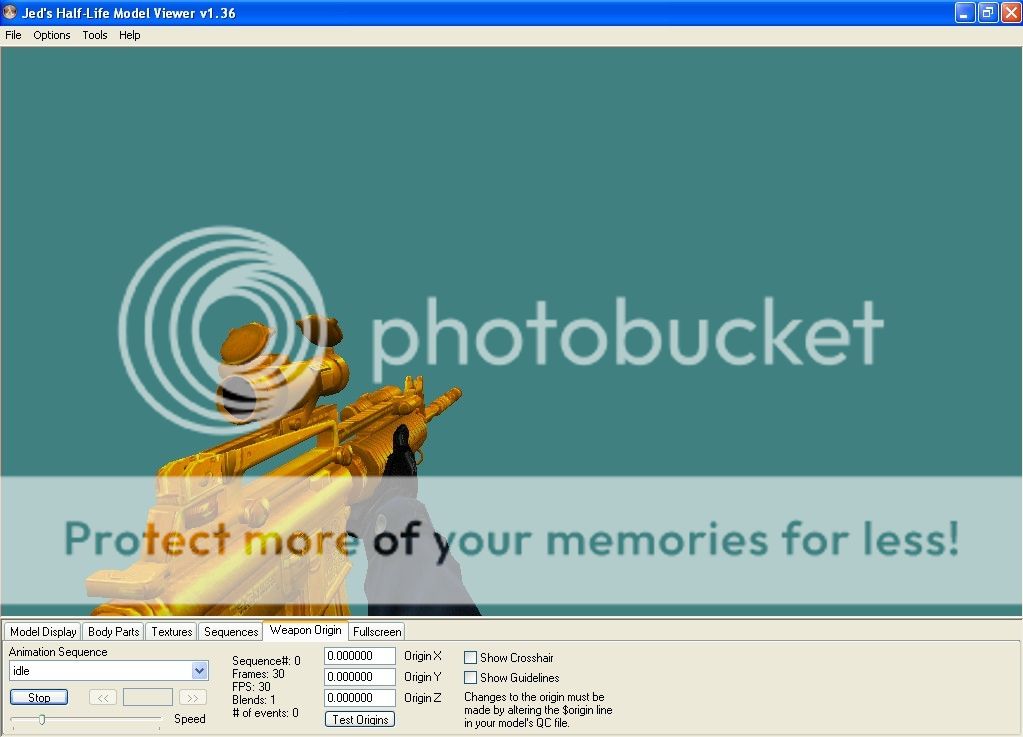Switch to the Model Display tab
Screen dimensions: 1023x737
[x=43, y=632]
